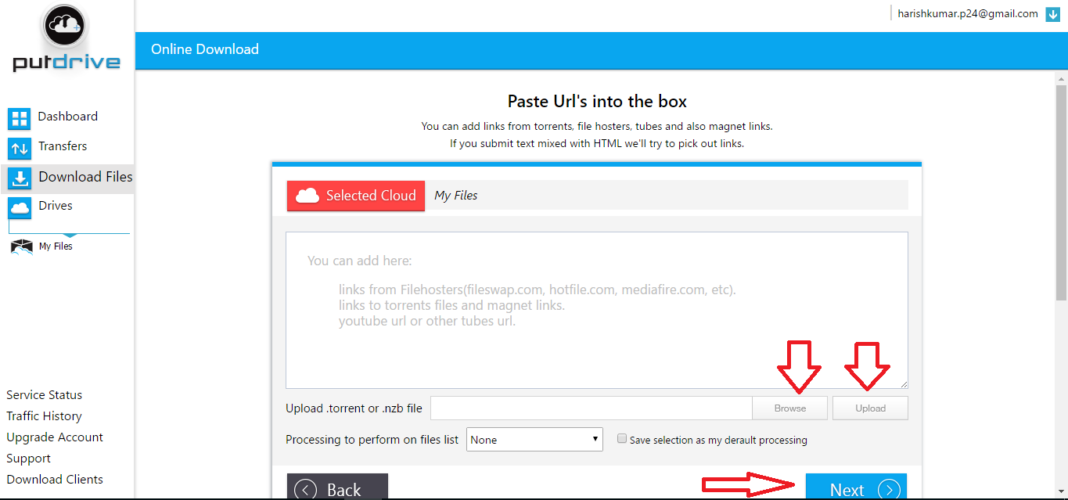Open Drives in the sidebar

(x=55, y=206)
